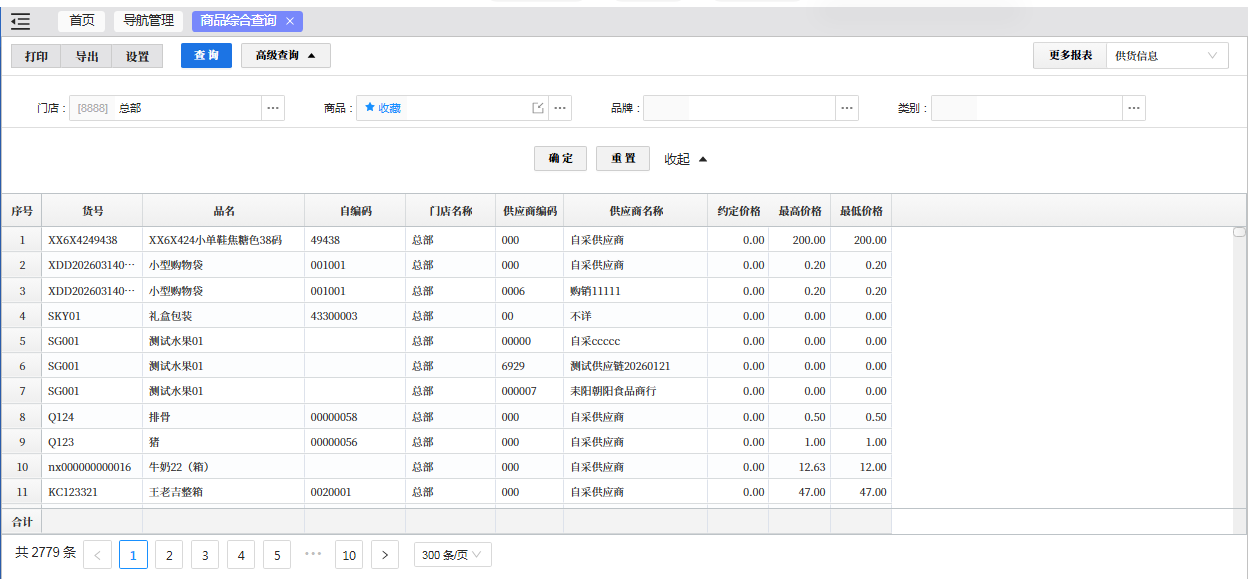Viewport: 1248px width, 579px height.
Task: Jump ahead using the pagination ellipsis
Action: tap(313, 555)
